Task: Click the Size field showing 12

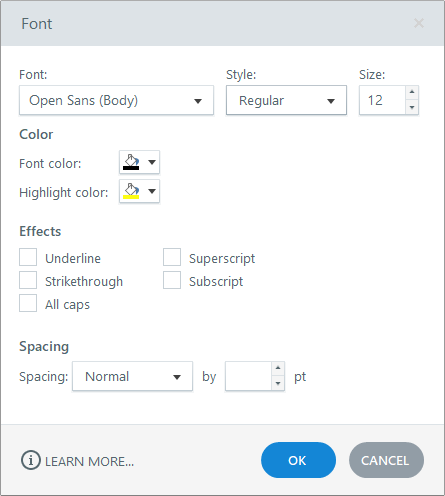Action: 382,100
